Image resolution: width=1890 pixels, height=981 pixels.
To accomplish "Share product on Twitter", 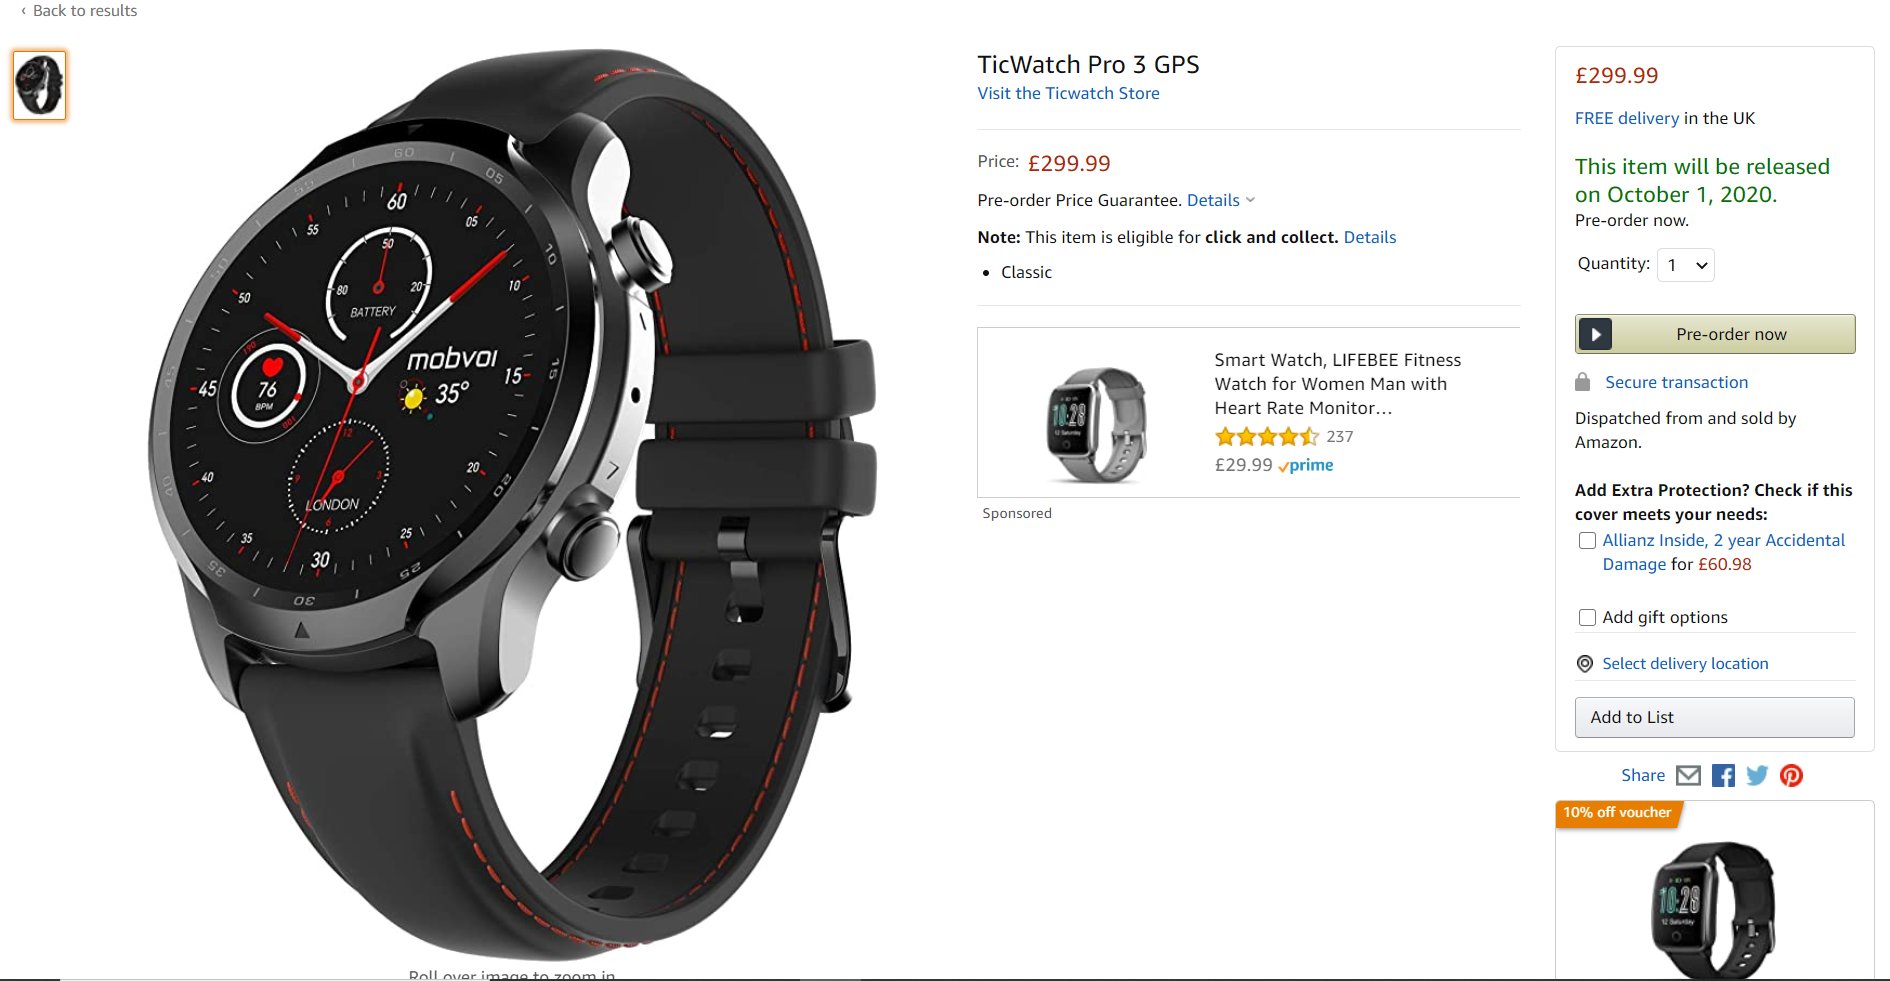I will click(x=1757, y=775).
